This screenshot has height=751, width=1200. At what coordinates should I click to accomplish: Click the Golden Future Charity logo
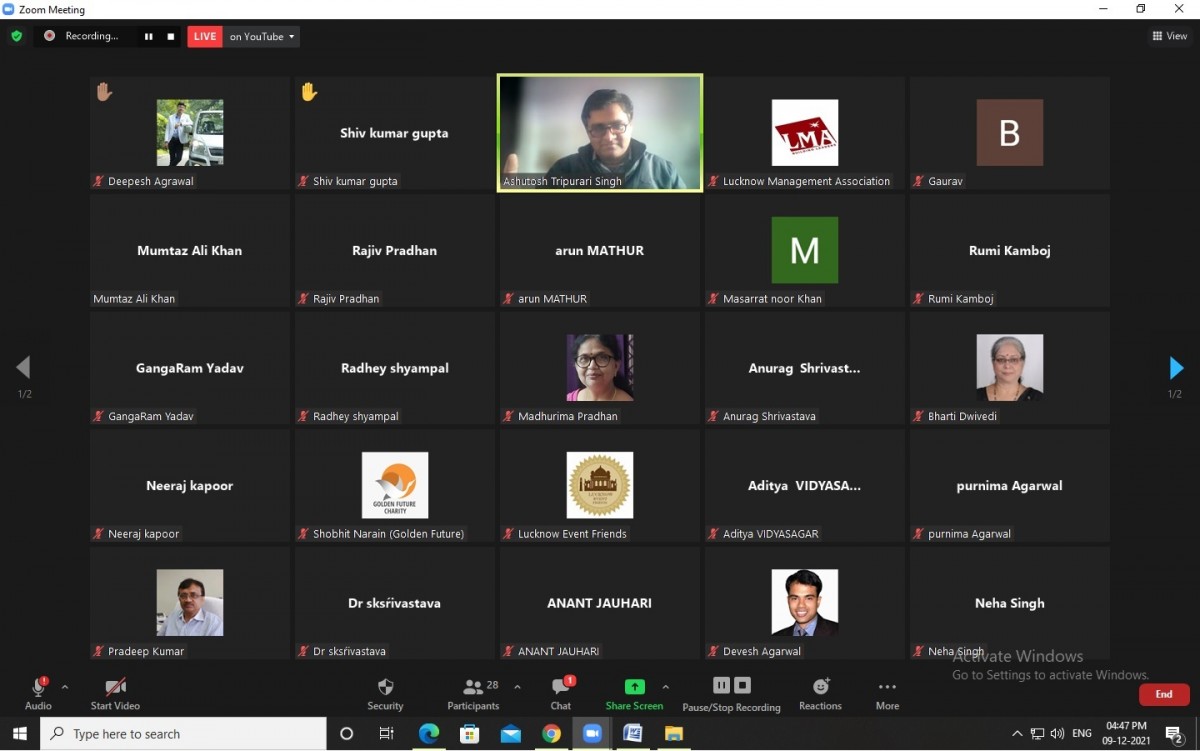point(395,485)
